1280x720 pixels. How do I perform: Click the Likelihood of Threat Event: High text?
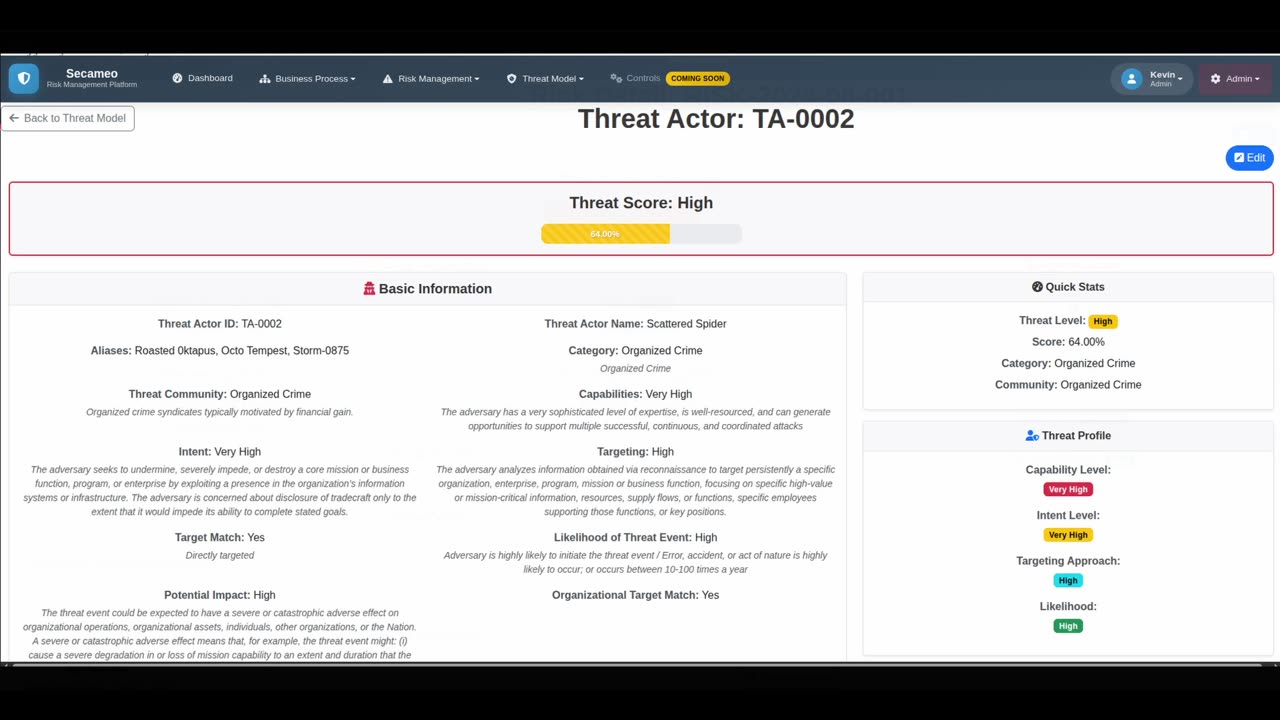tap(635, 538)
